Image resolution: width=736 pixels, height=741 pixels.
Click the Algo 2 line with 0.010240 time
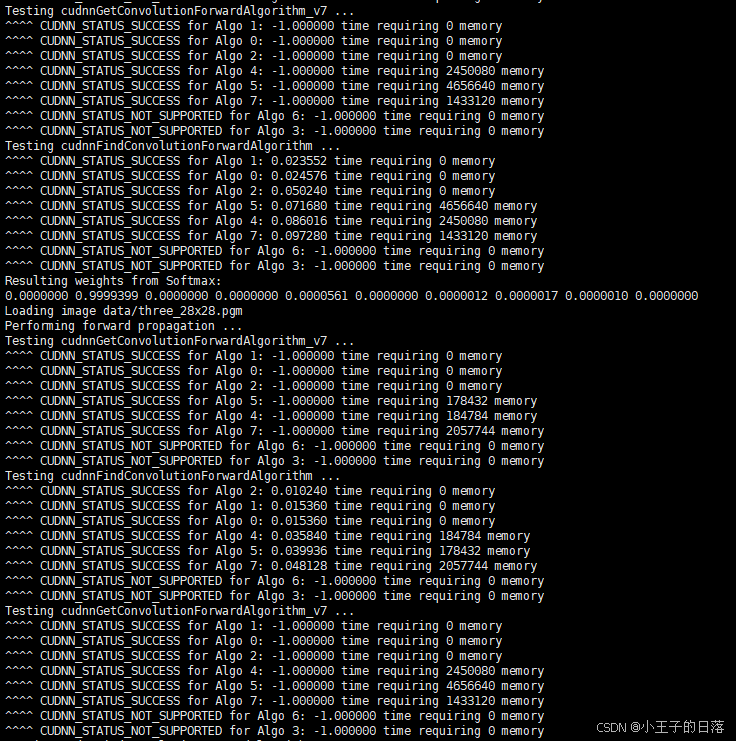(x=250, y=491)
